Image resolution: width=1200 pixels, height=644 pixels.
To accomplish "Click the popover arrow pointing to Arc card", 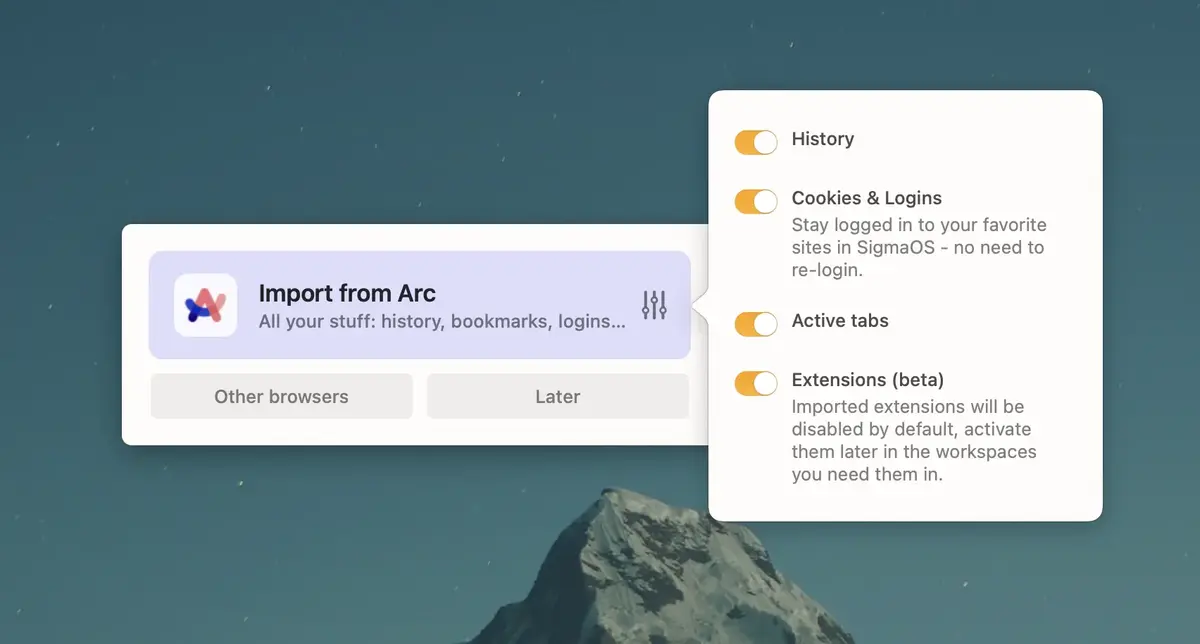I will (703, 305).
